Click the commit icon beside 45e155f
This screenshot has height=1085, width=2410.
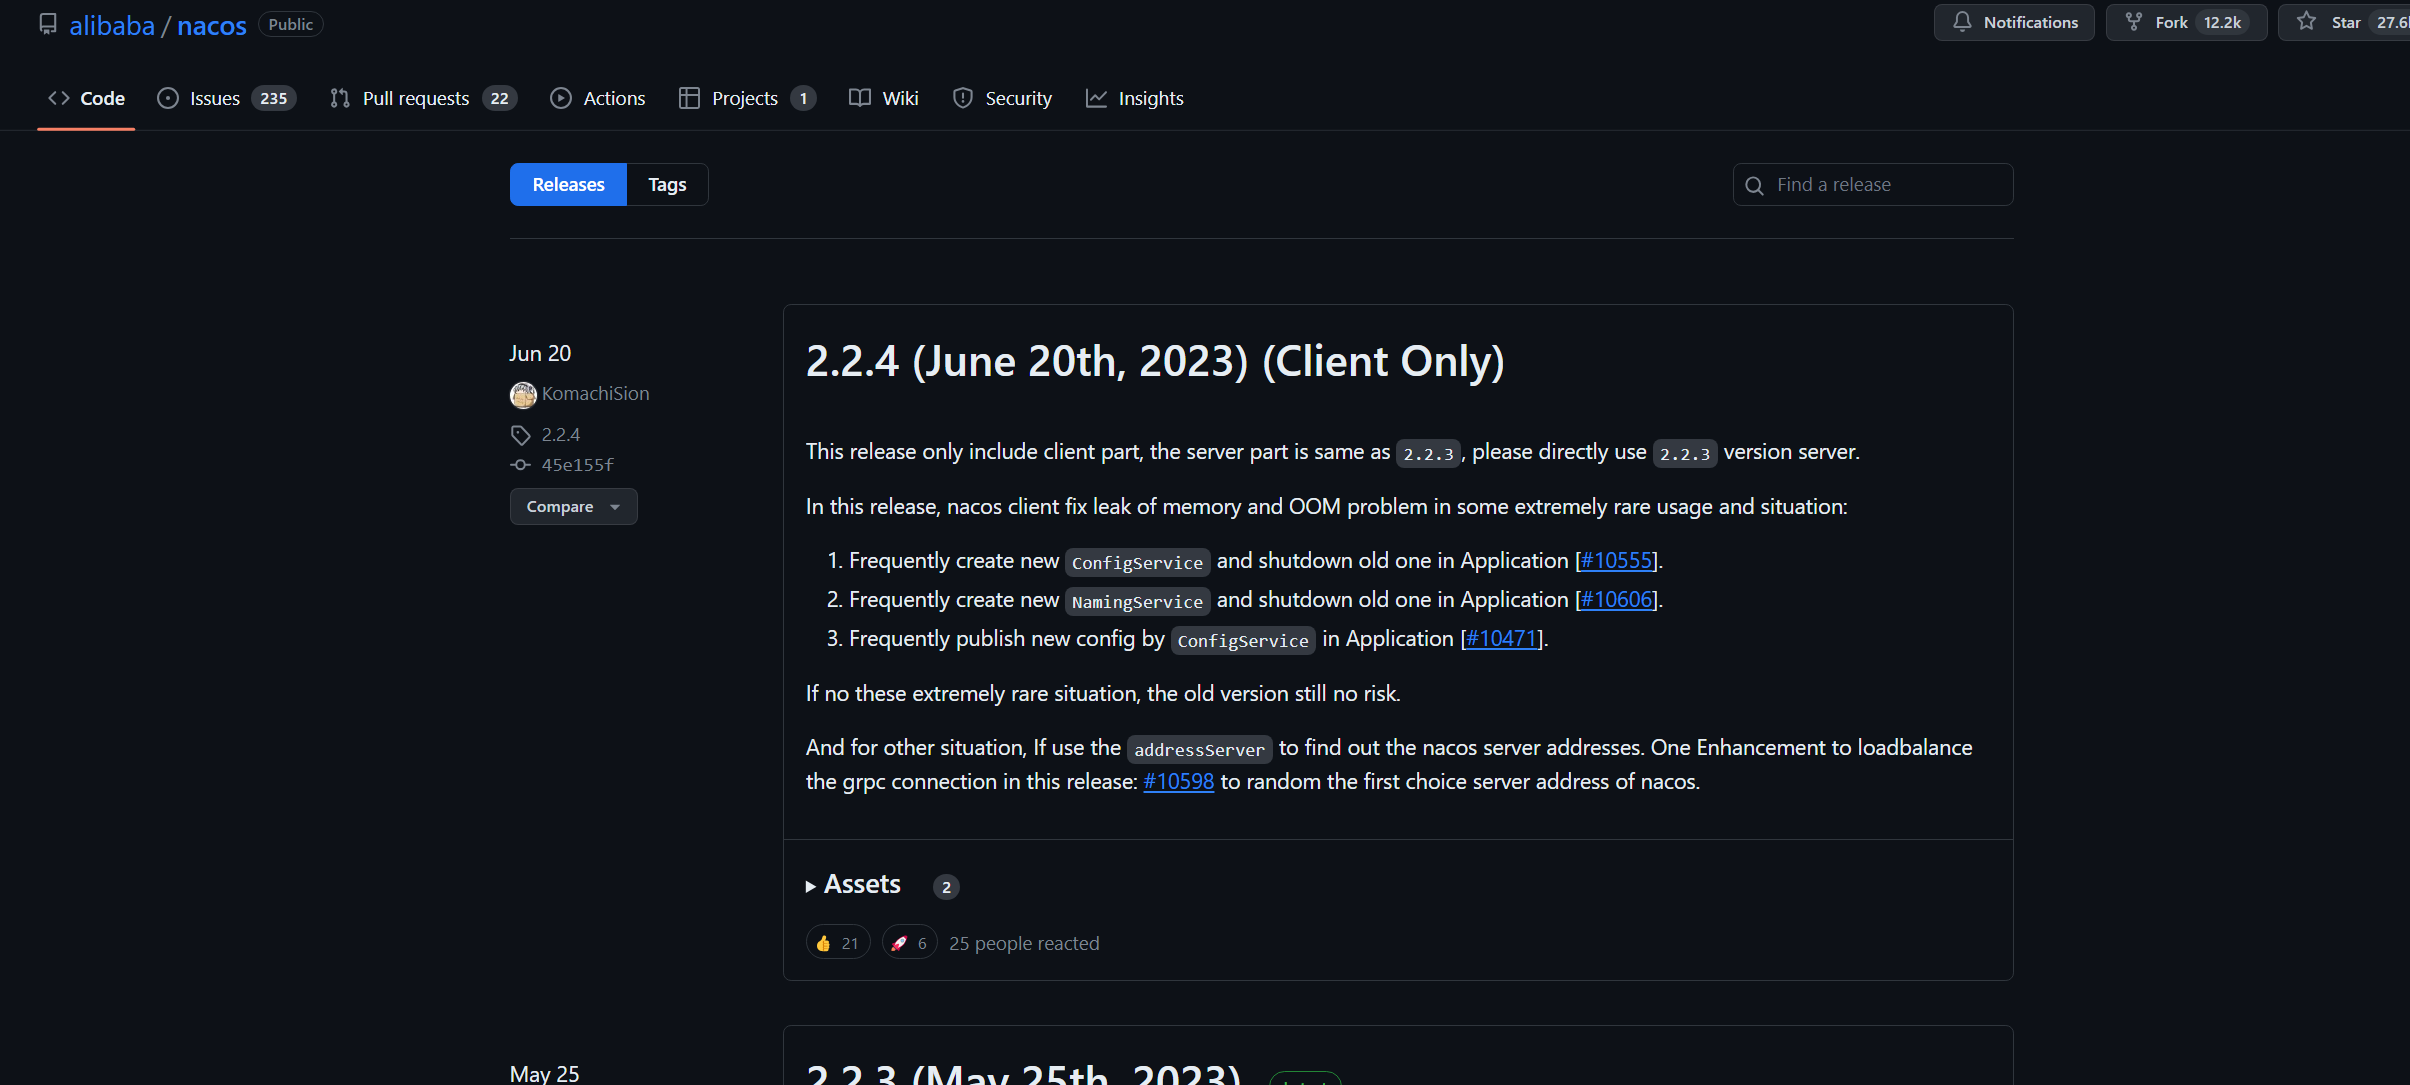point(520,465)
